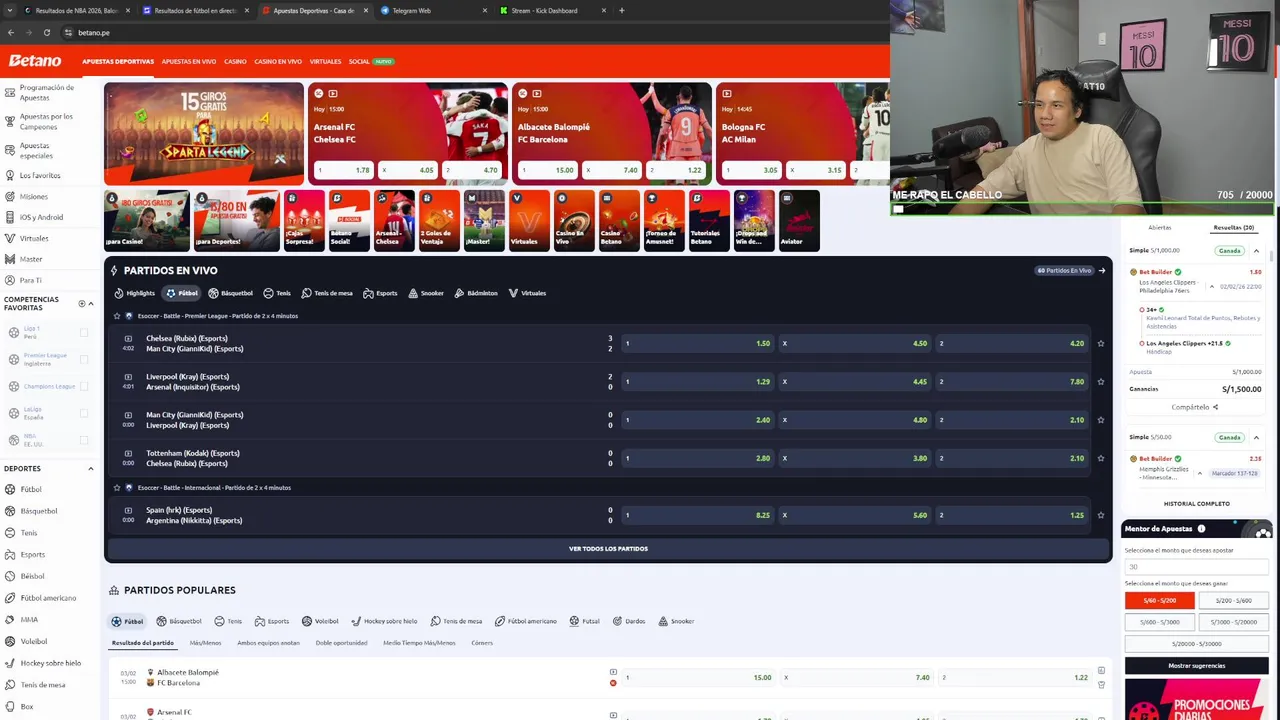
Task: Open the Apuestas en Vivo menu
Action: (189, 61)
